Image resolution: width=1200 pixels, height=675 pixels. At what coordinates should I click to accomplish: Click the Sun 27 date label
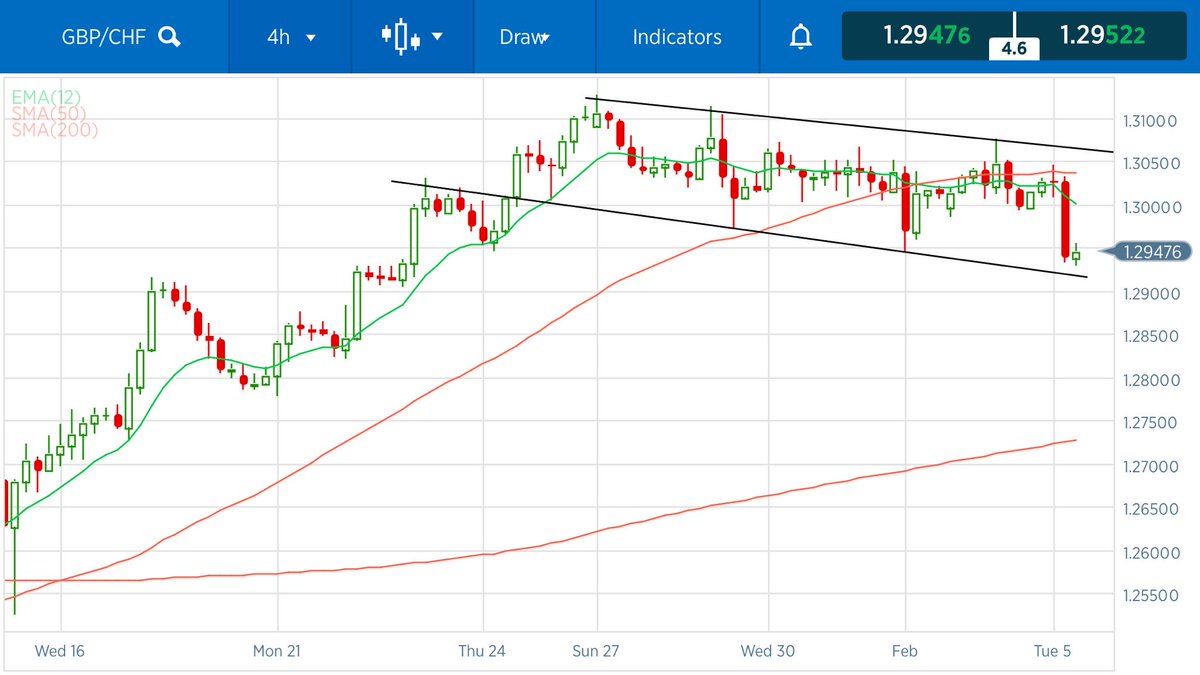pyautogui.click(x=596, y=651)
